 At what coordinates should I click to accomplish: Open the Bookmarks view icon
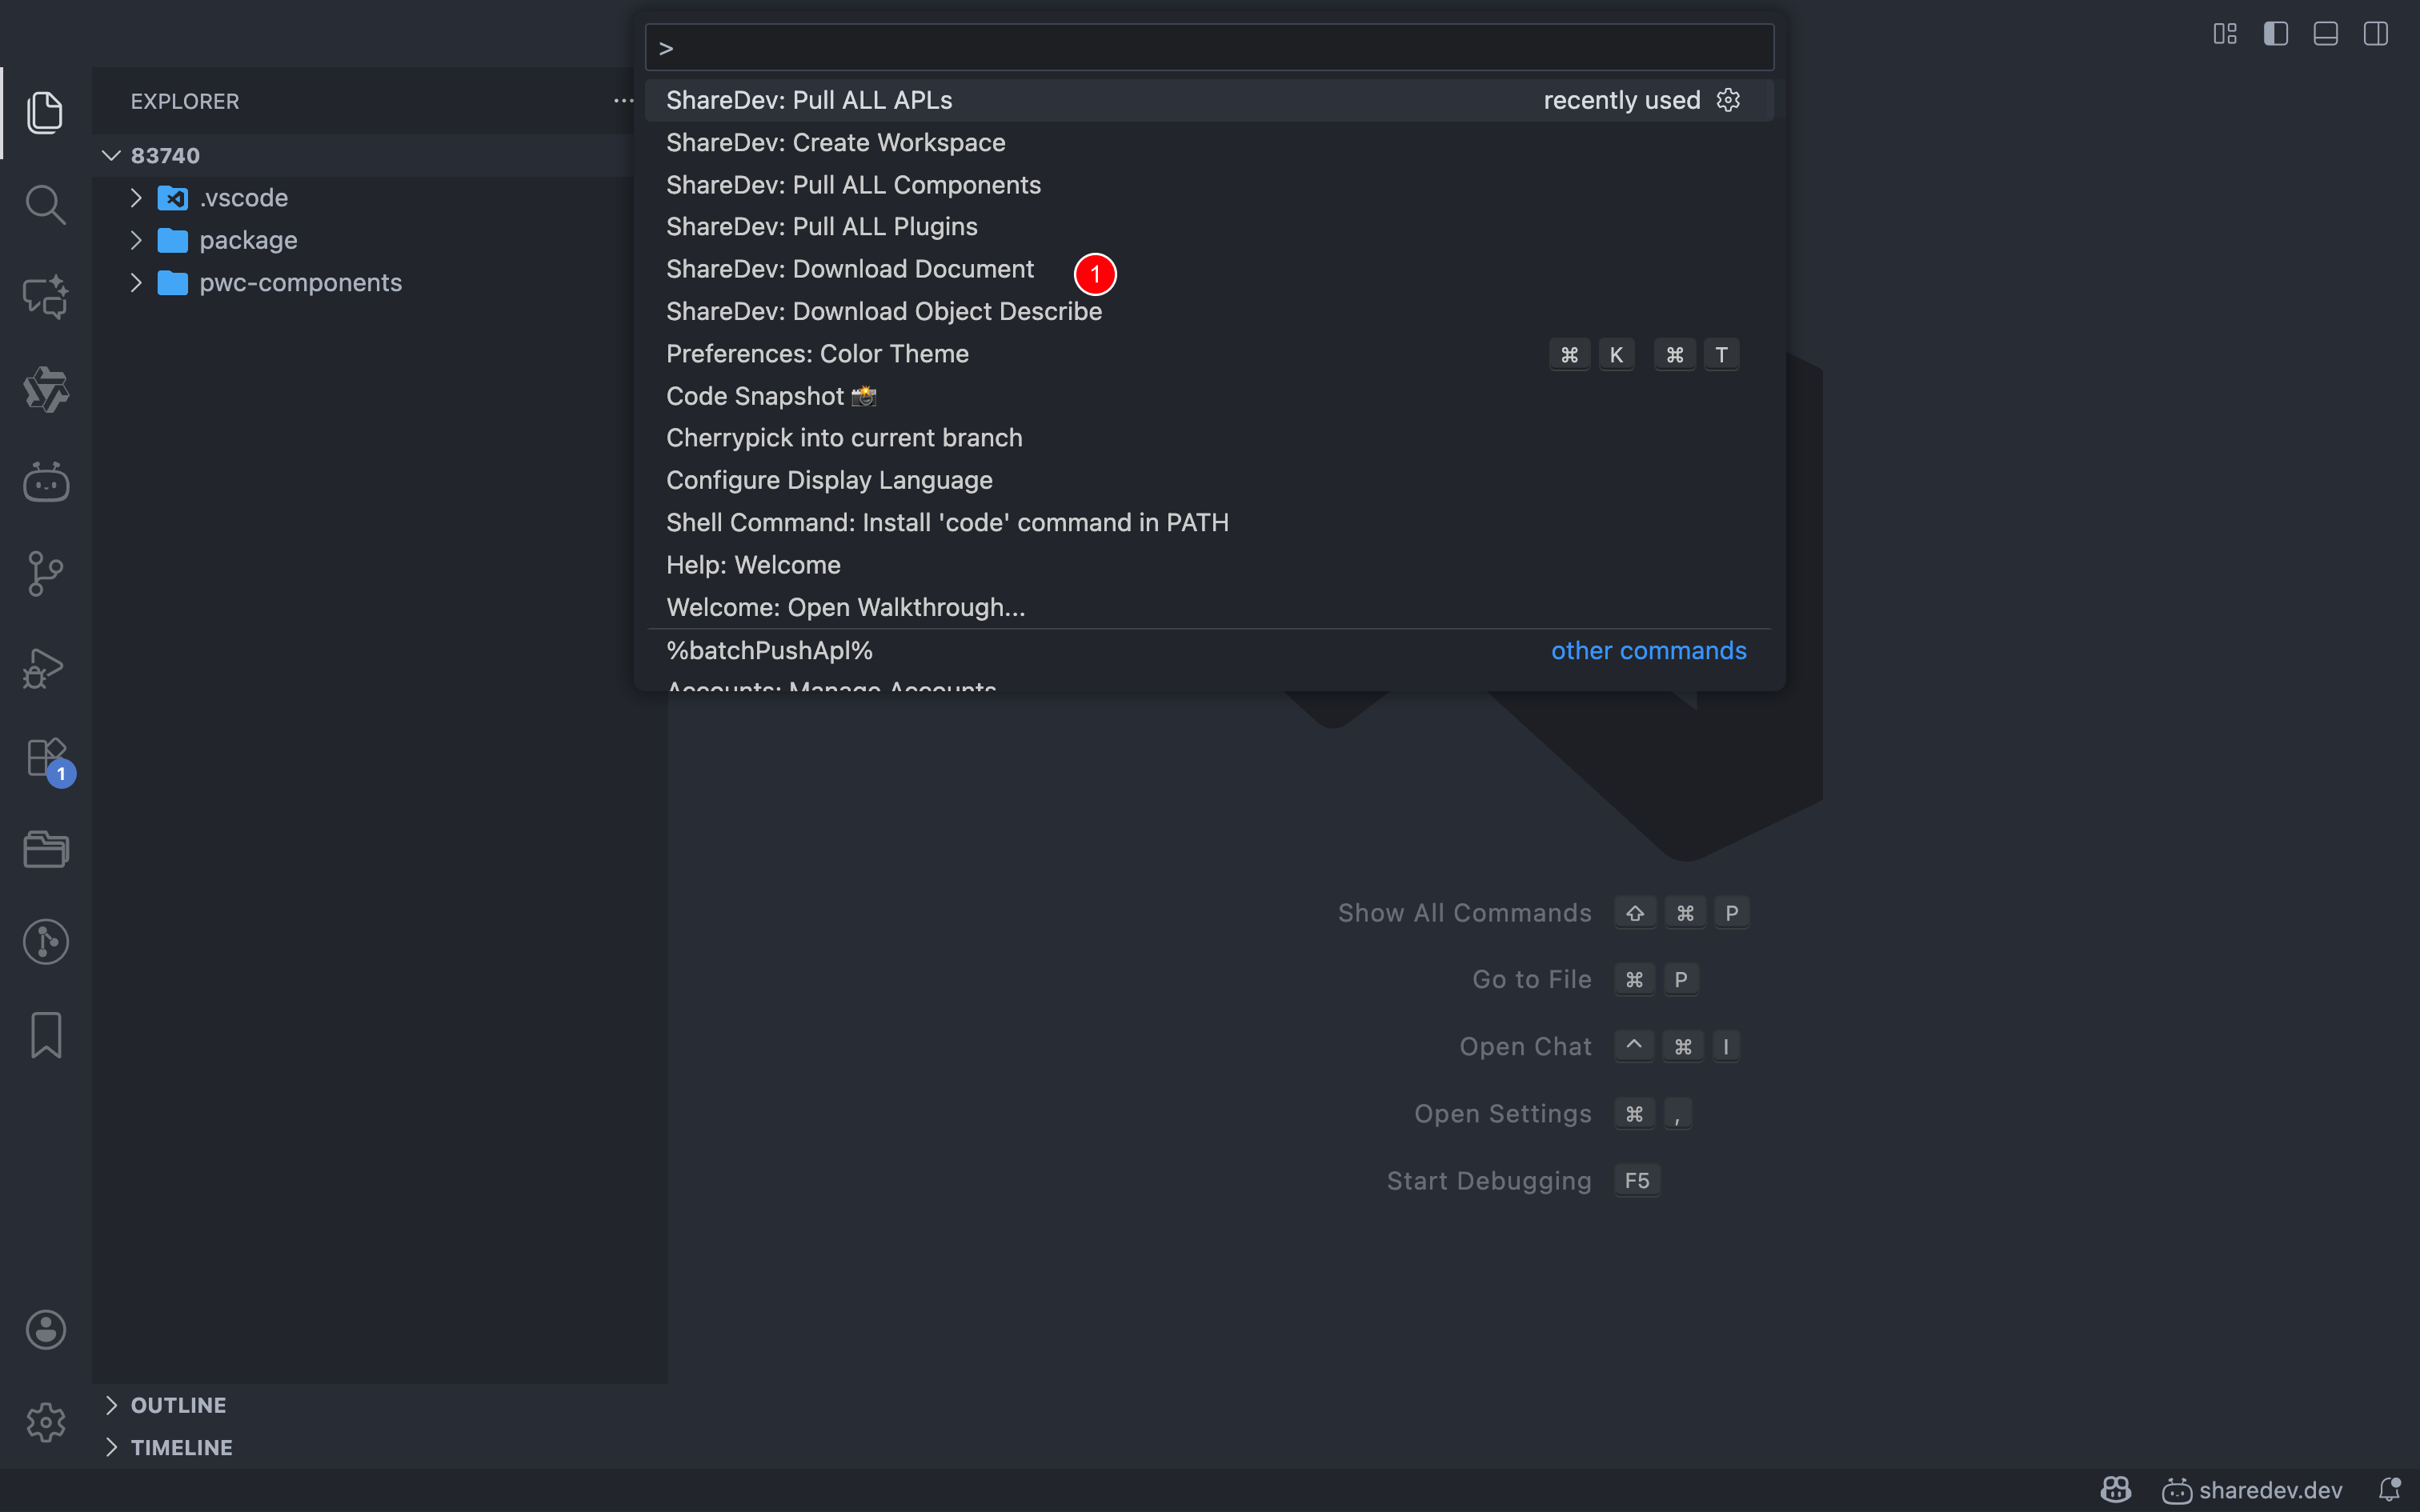pyautogui.click(x=45, y=1034)
